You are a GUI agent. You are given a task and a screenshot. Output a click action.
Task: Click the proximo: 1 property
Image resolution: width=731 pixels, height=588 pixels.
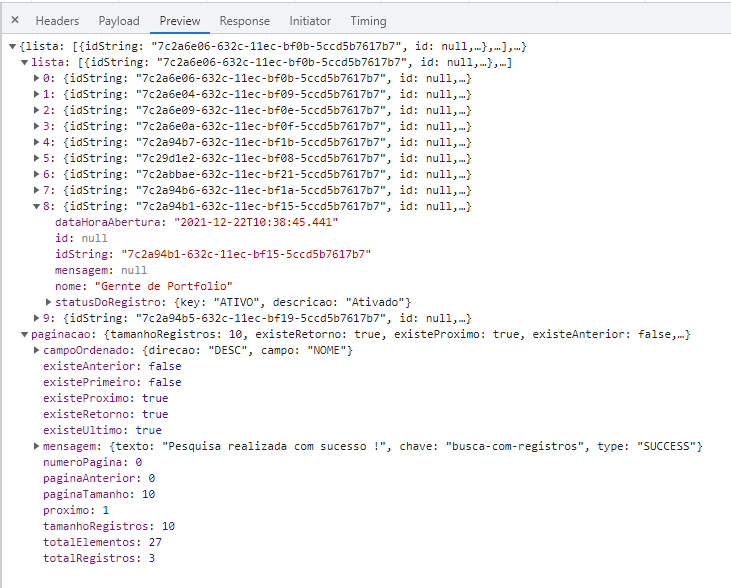[x=76, y=510]
